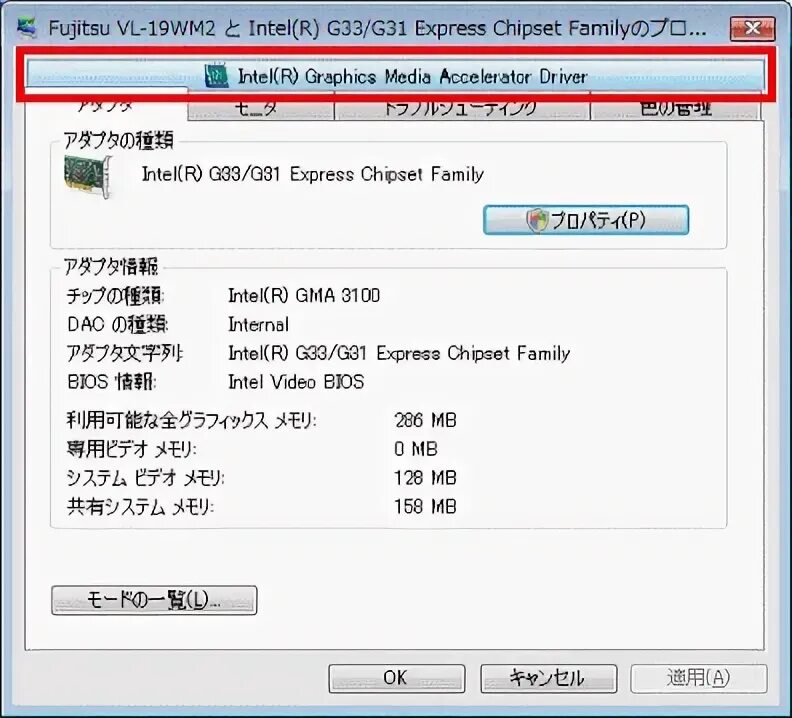The width and height of the screenshot is (792, 718).
Task: Click the shield icon on プロパティ button
Action: click(537, 220)
